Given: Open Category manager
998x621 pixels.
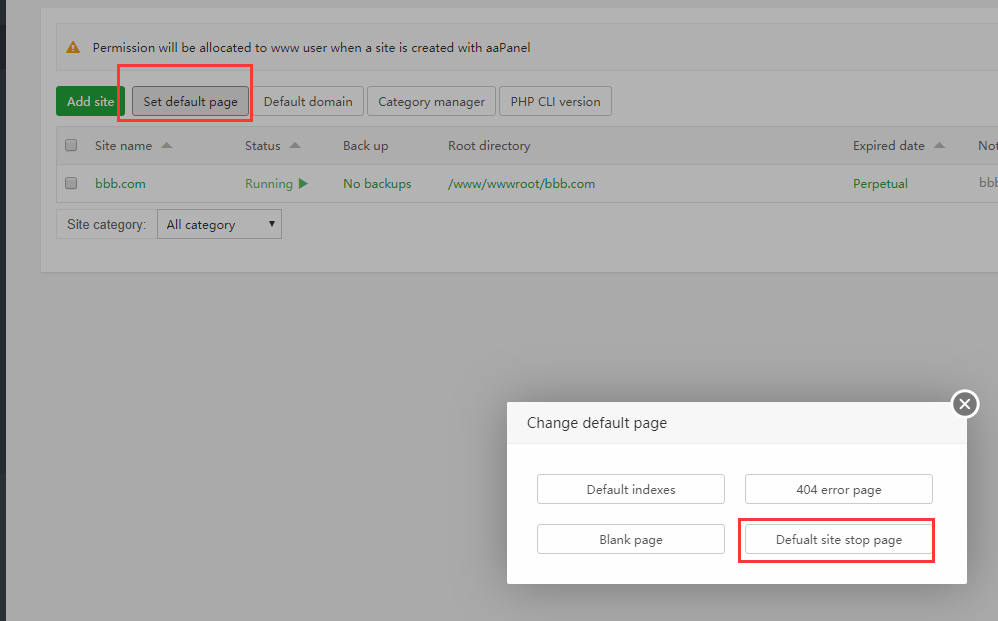Looking at the screenshot, I should [431, 101].
